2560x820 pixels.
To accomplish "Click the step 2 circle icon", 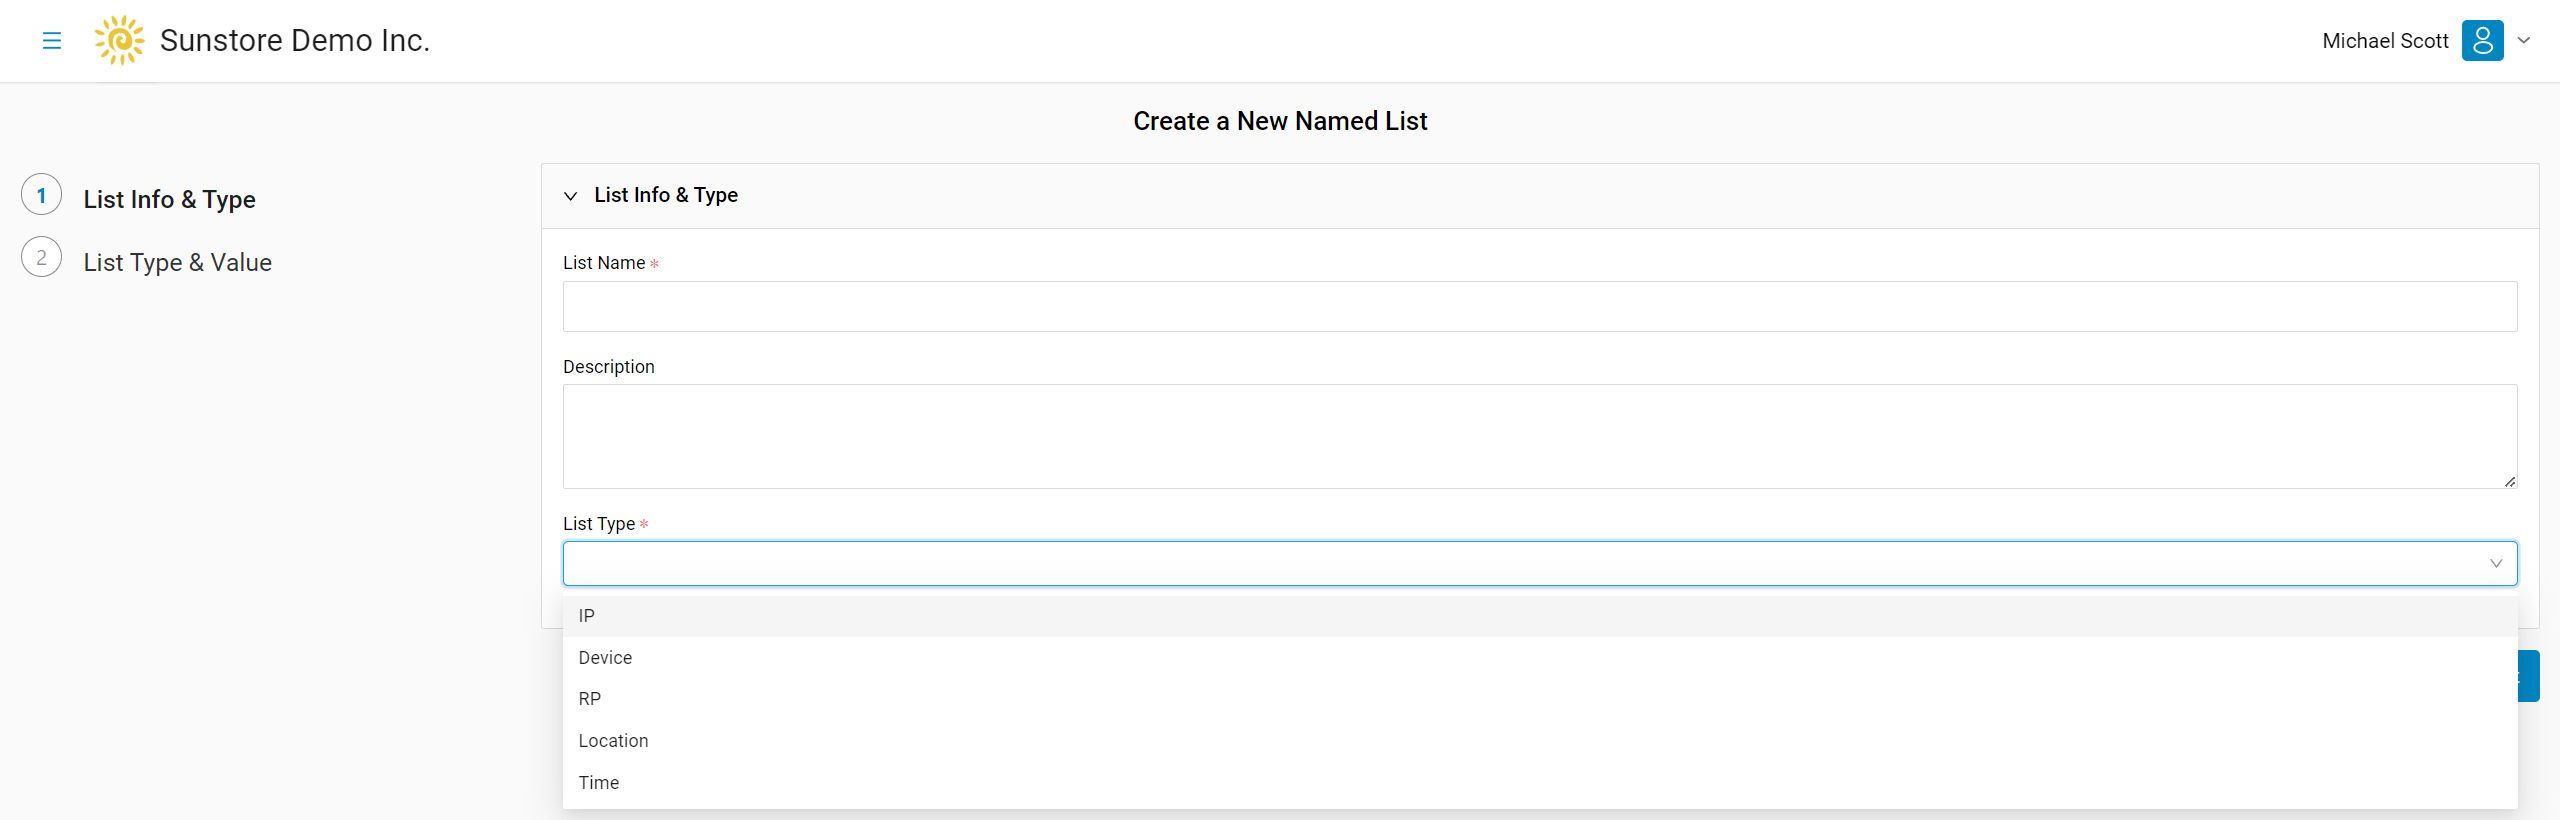I will click(x=42, y=258).
